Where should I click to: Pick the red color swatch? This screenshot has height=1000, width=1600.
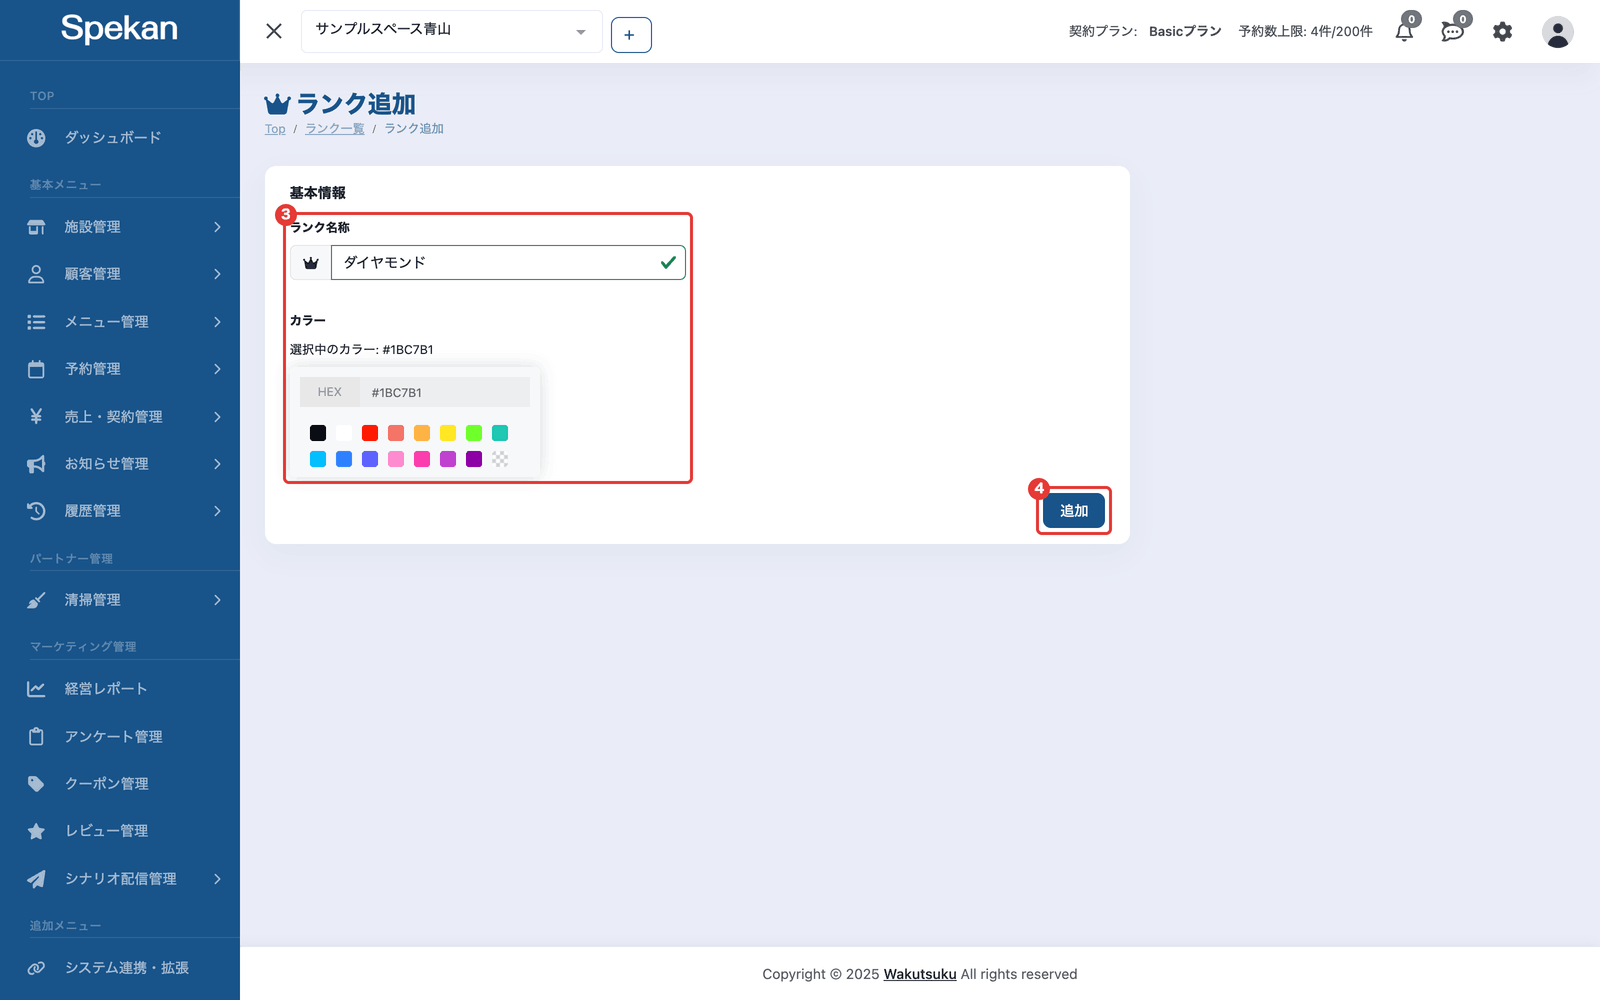click(x=370, y=433)
